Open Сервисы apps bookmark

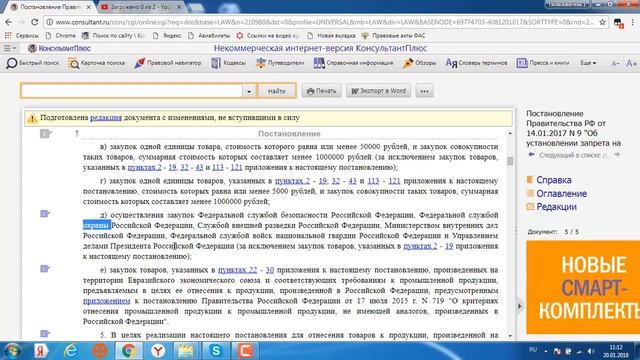22,36
